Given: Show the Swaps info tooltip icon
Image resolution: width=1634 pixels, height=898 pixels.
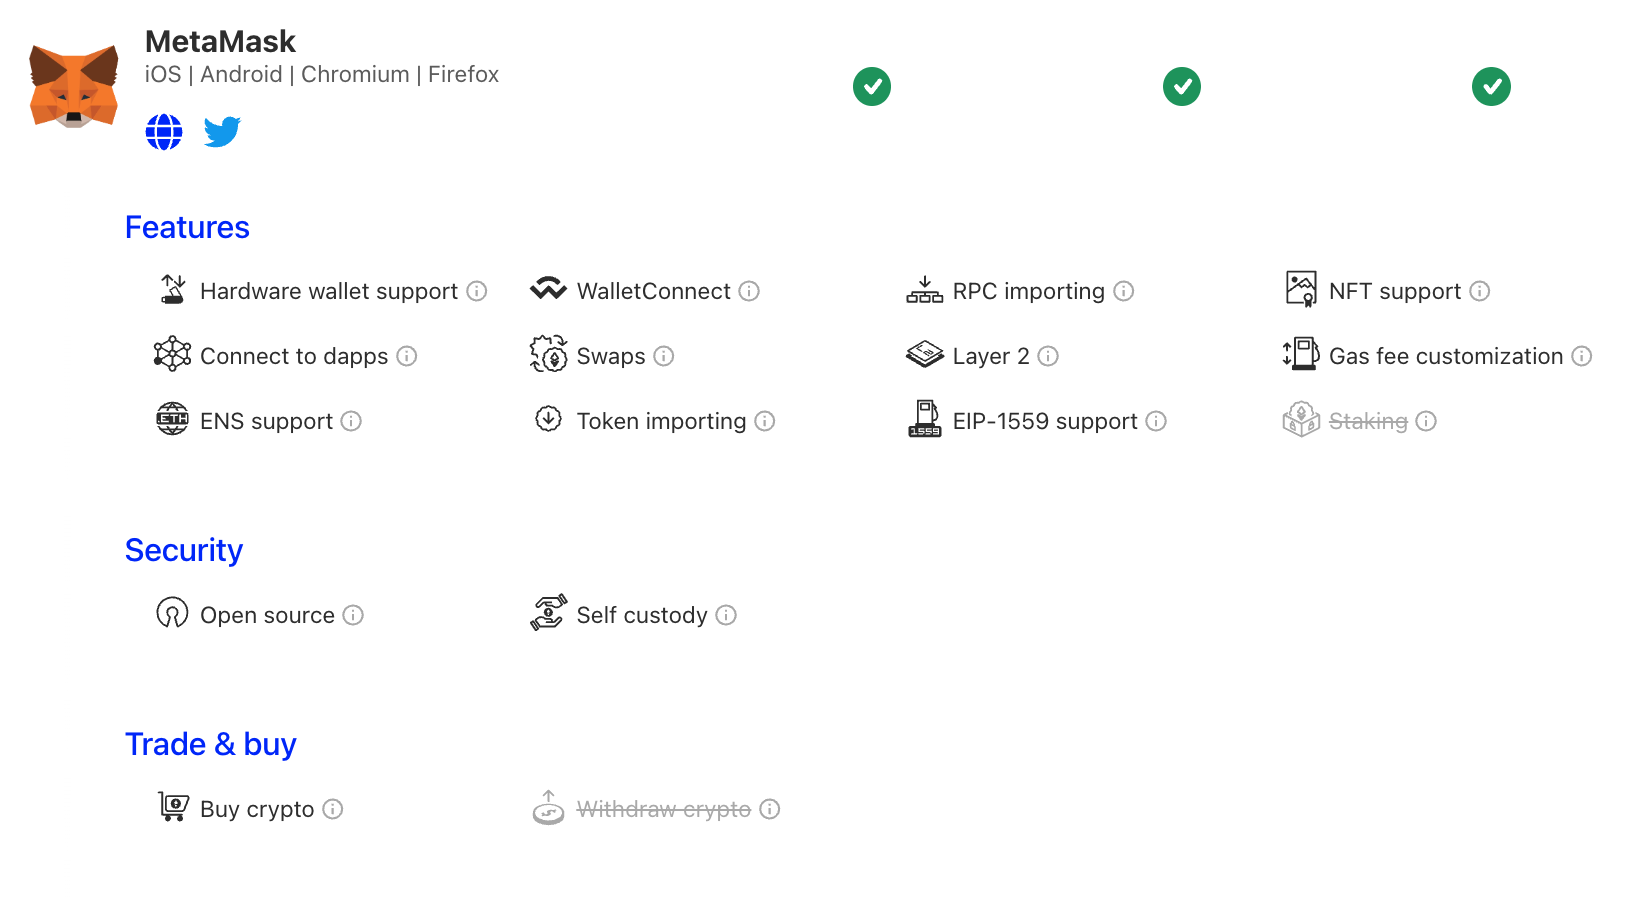Looking at the screenshot, I should (664, 356).
